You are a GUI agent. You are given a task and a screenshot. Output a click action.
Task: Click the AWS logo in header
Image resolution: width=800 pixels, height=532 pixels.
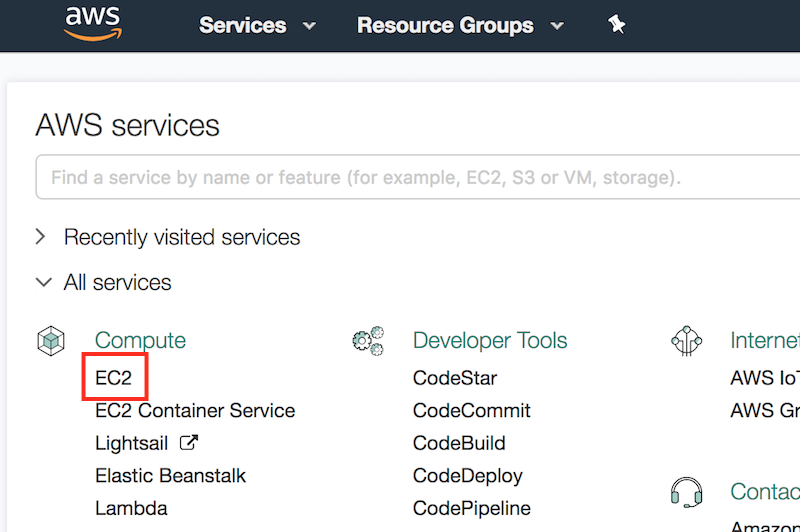click(x=92, y=24)
